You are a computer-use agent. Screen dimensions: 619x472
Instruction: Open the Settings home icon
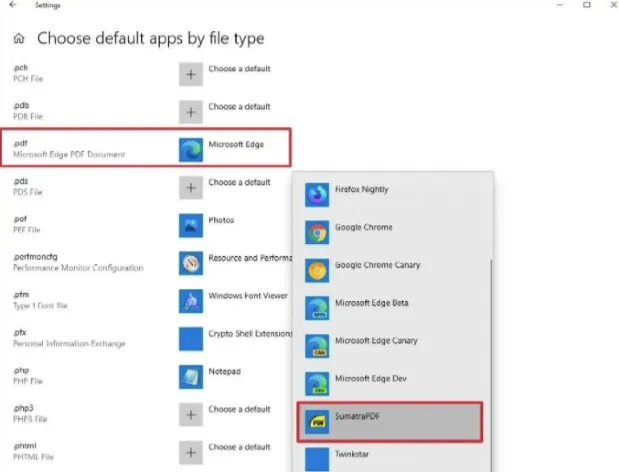19,39
